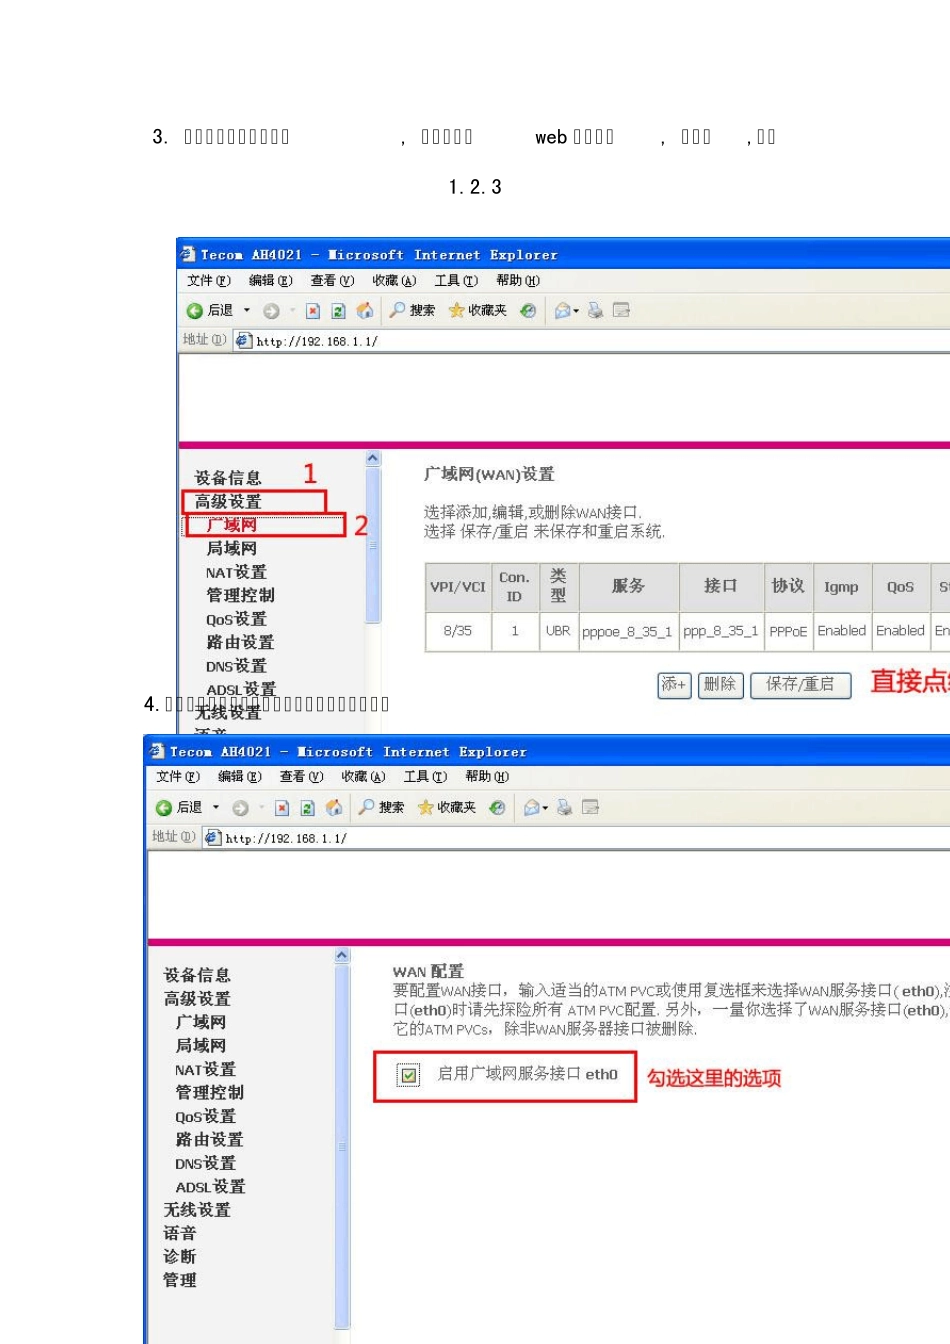Image resolution: width=950 pixels, height=1344 pixels.
Task: Click Stop icon in lower WAN配置 window
Action: click(282, 808)
